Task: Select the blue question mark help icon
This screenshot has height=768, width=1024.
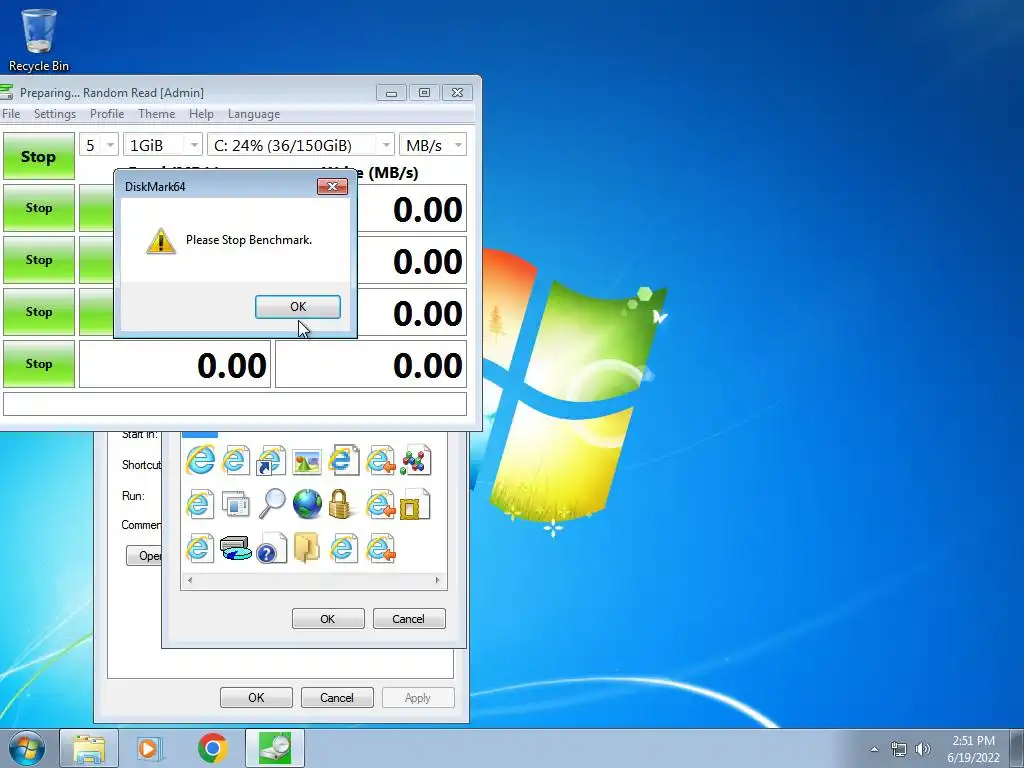Action: [x=271, y=549]
